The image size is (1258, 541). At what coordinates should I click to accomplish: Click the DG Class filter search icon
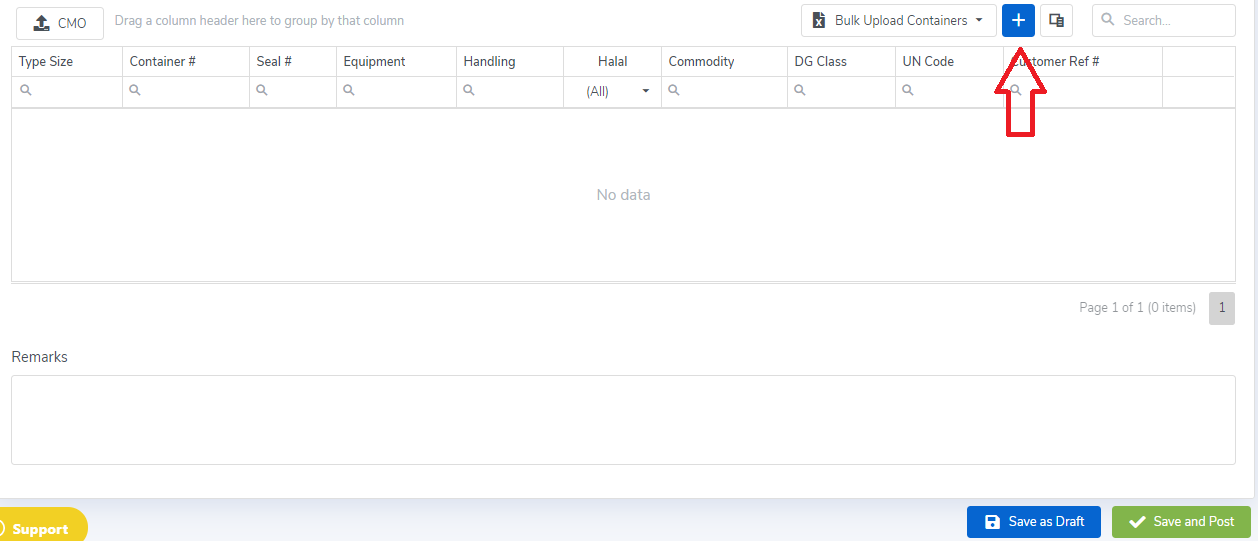pos(800,91)
